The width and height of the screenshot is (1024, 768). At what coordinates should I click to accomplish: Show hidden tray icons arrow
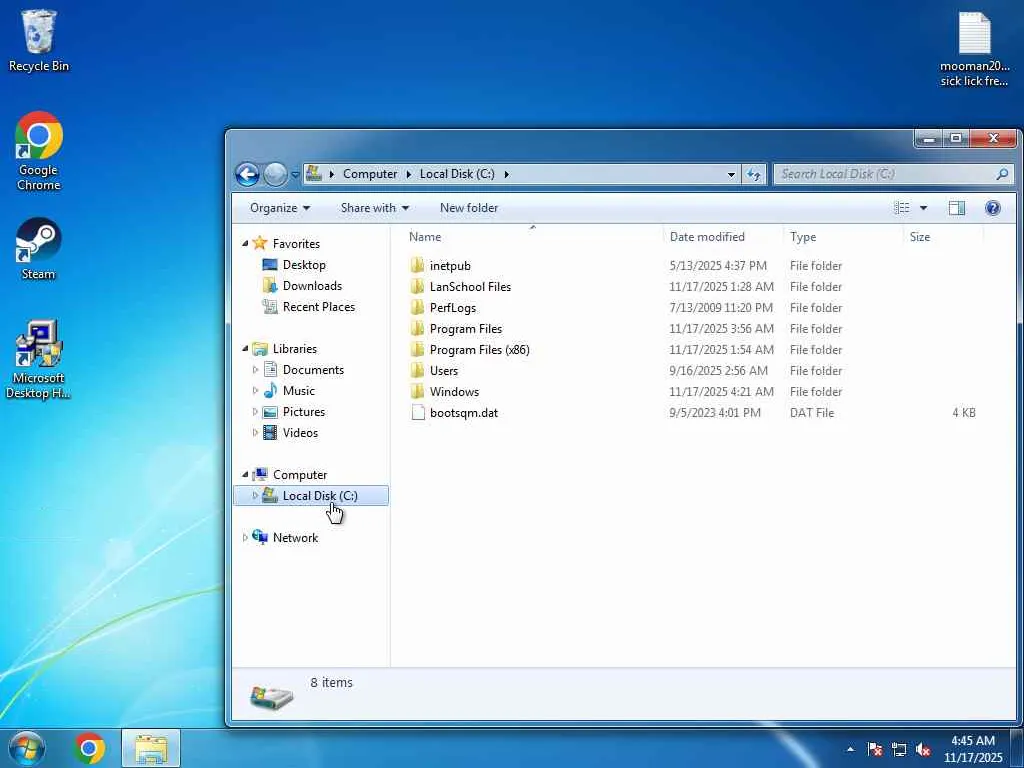coord(850,749)
